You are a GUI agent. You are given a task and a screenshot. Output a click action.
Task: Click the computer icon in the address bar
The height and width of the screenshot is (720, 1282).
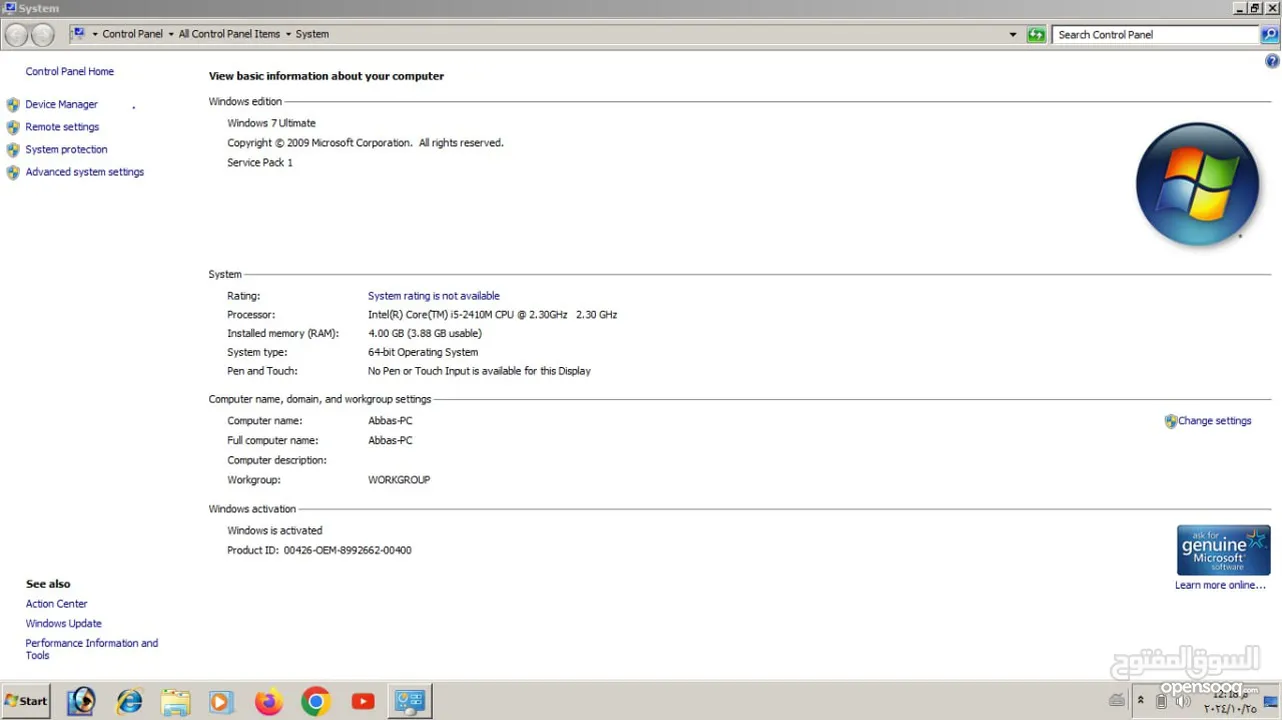click(79, 34)
